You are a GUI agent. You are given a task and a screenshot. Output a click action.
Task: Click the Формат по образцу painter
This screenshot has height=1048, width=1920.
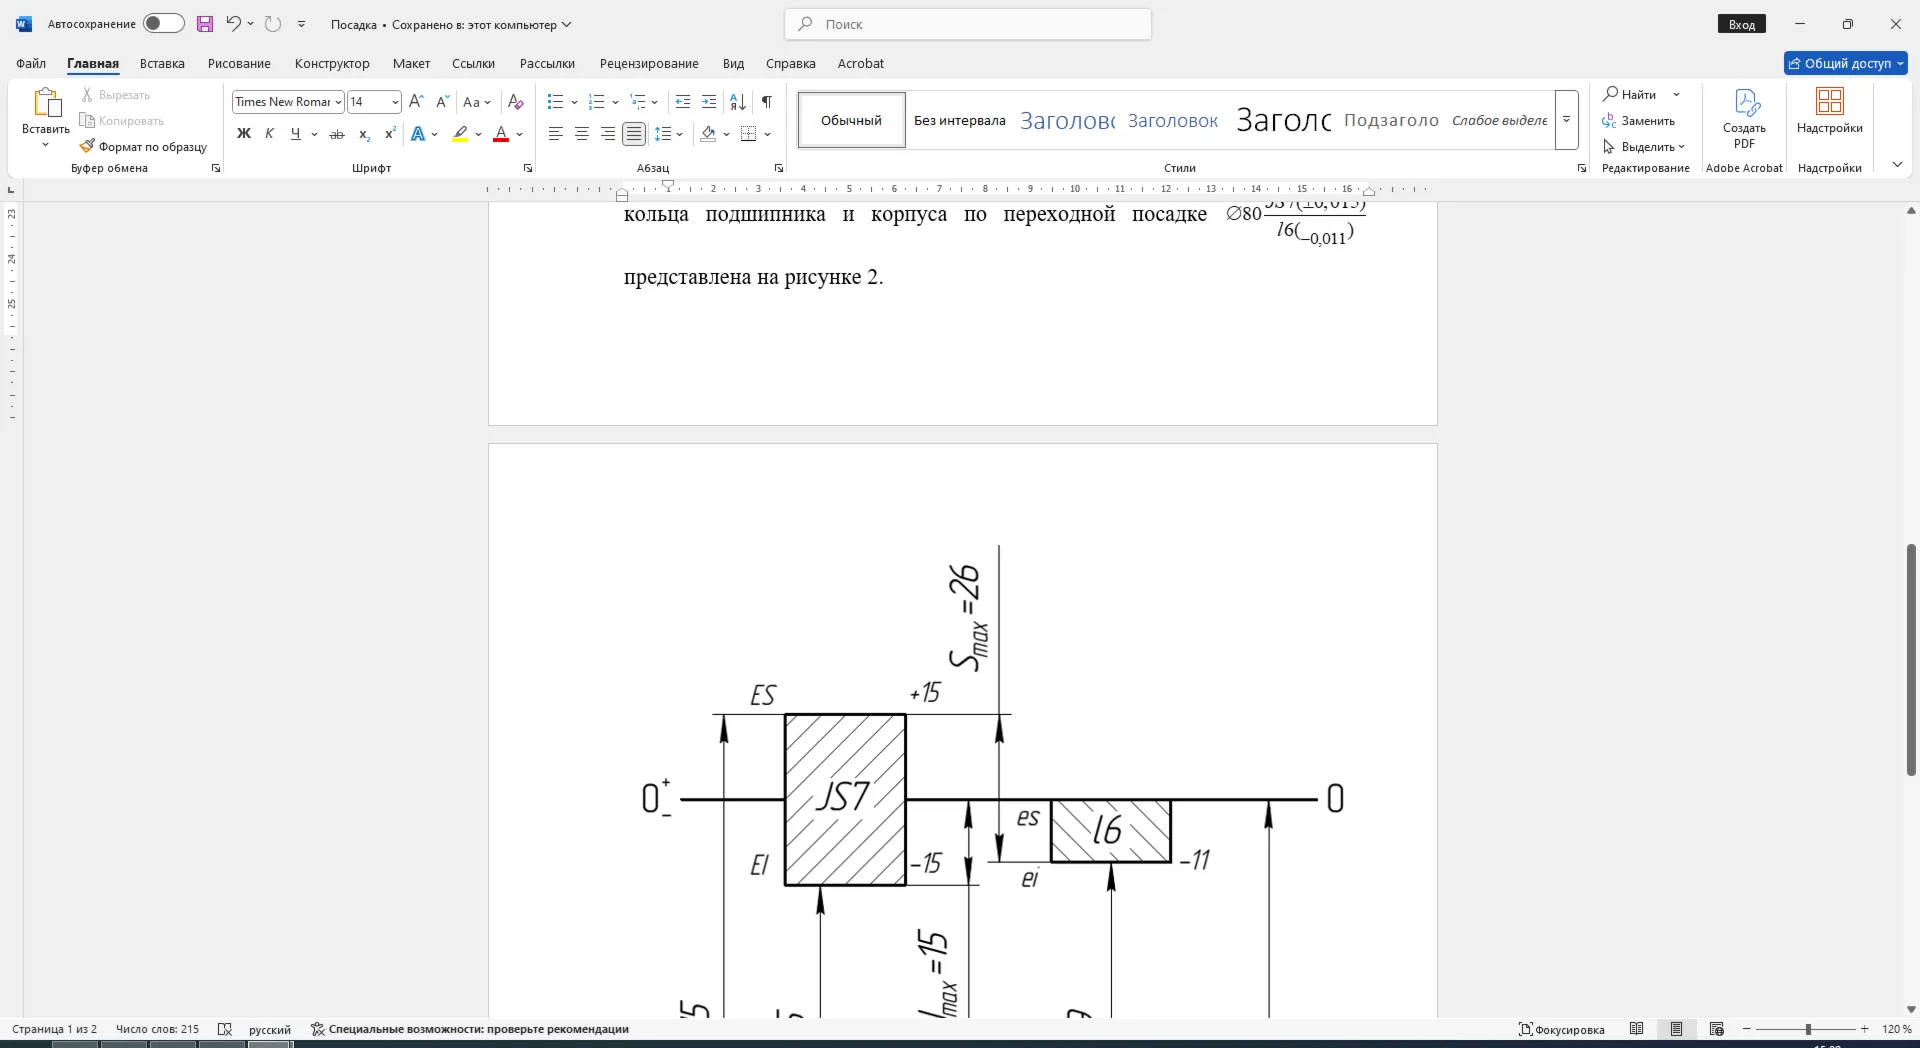[x=144, y=147]
